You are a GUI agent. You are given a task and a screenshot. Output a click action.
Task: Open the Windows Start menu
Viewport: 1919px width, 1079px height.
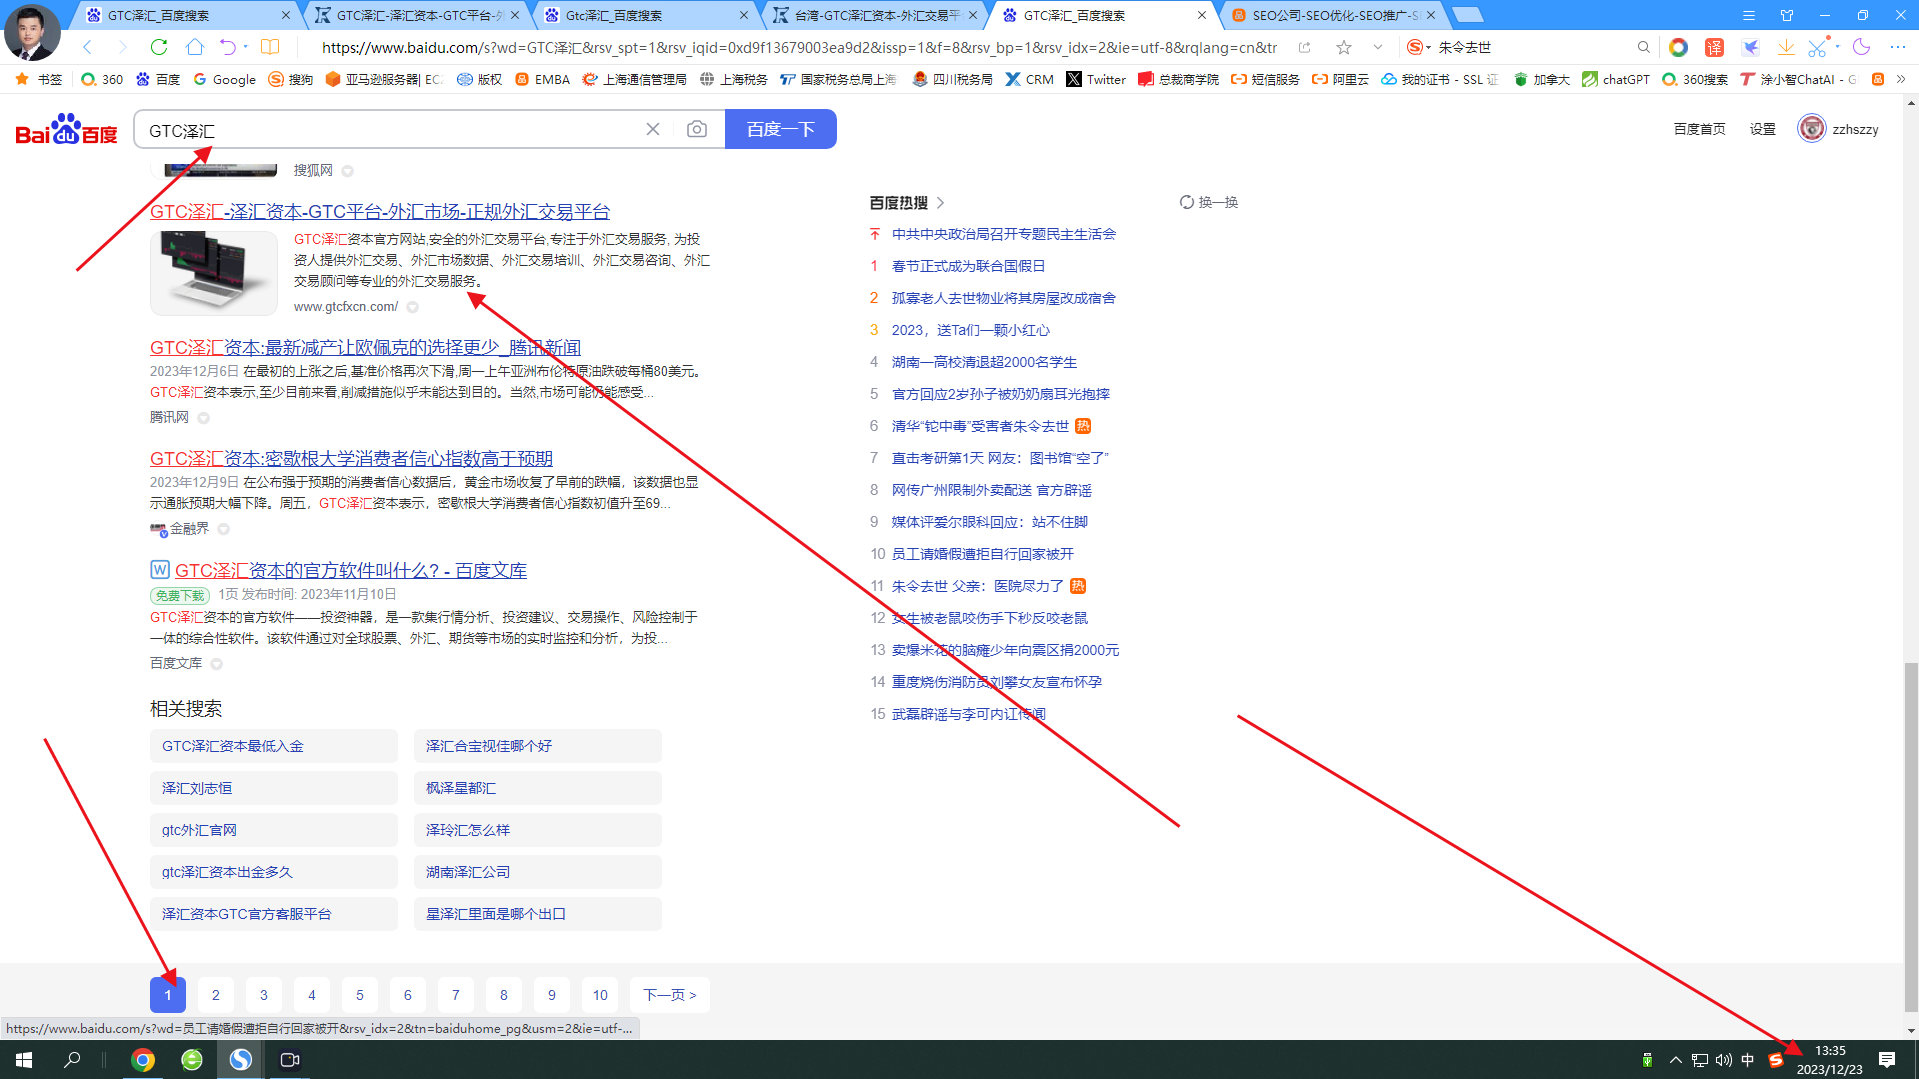[x=24, y=1060]
